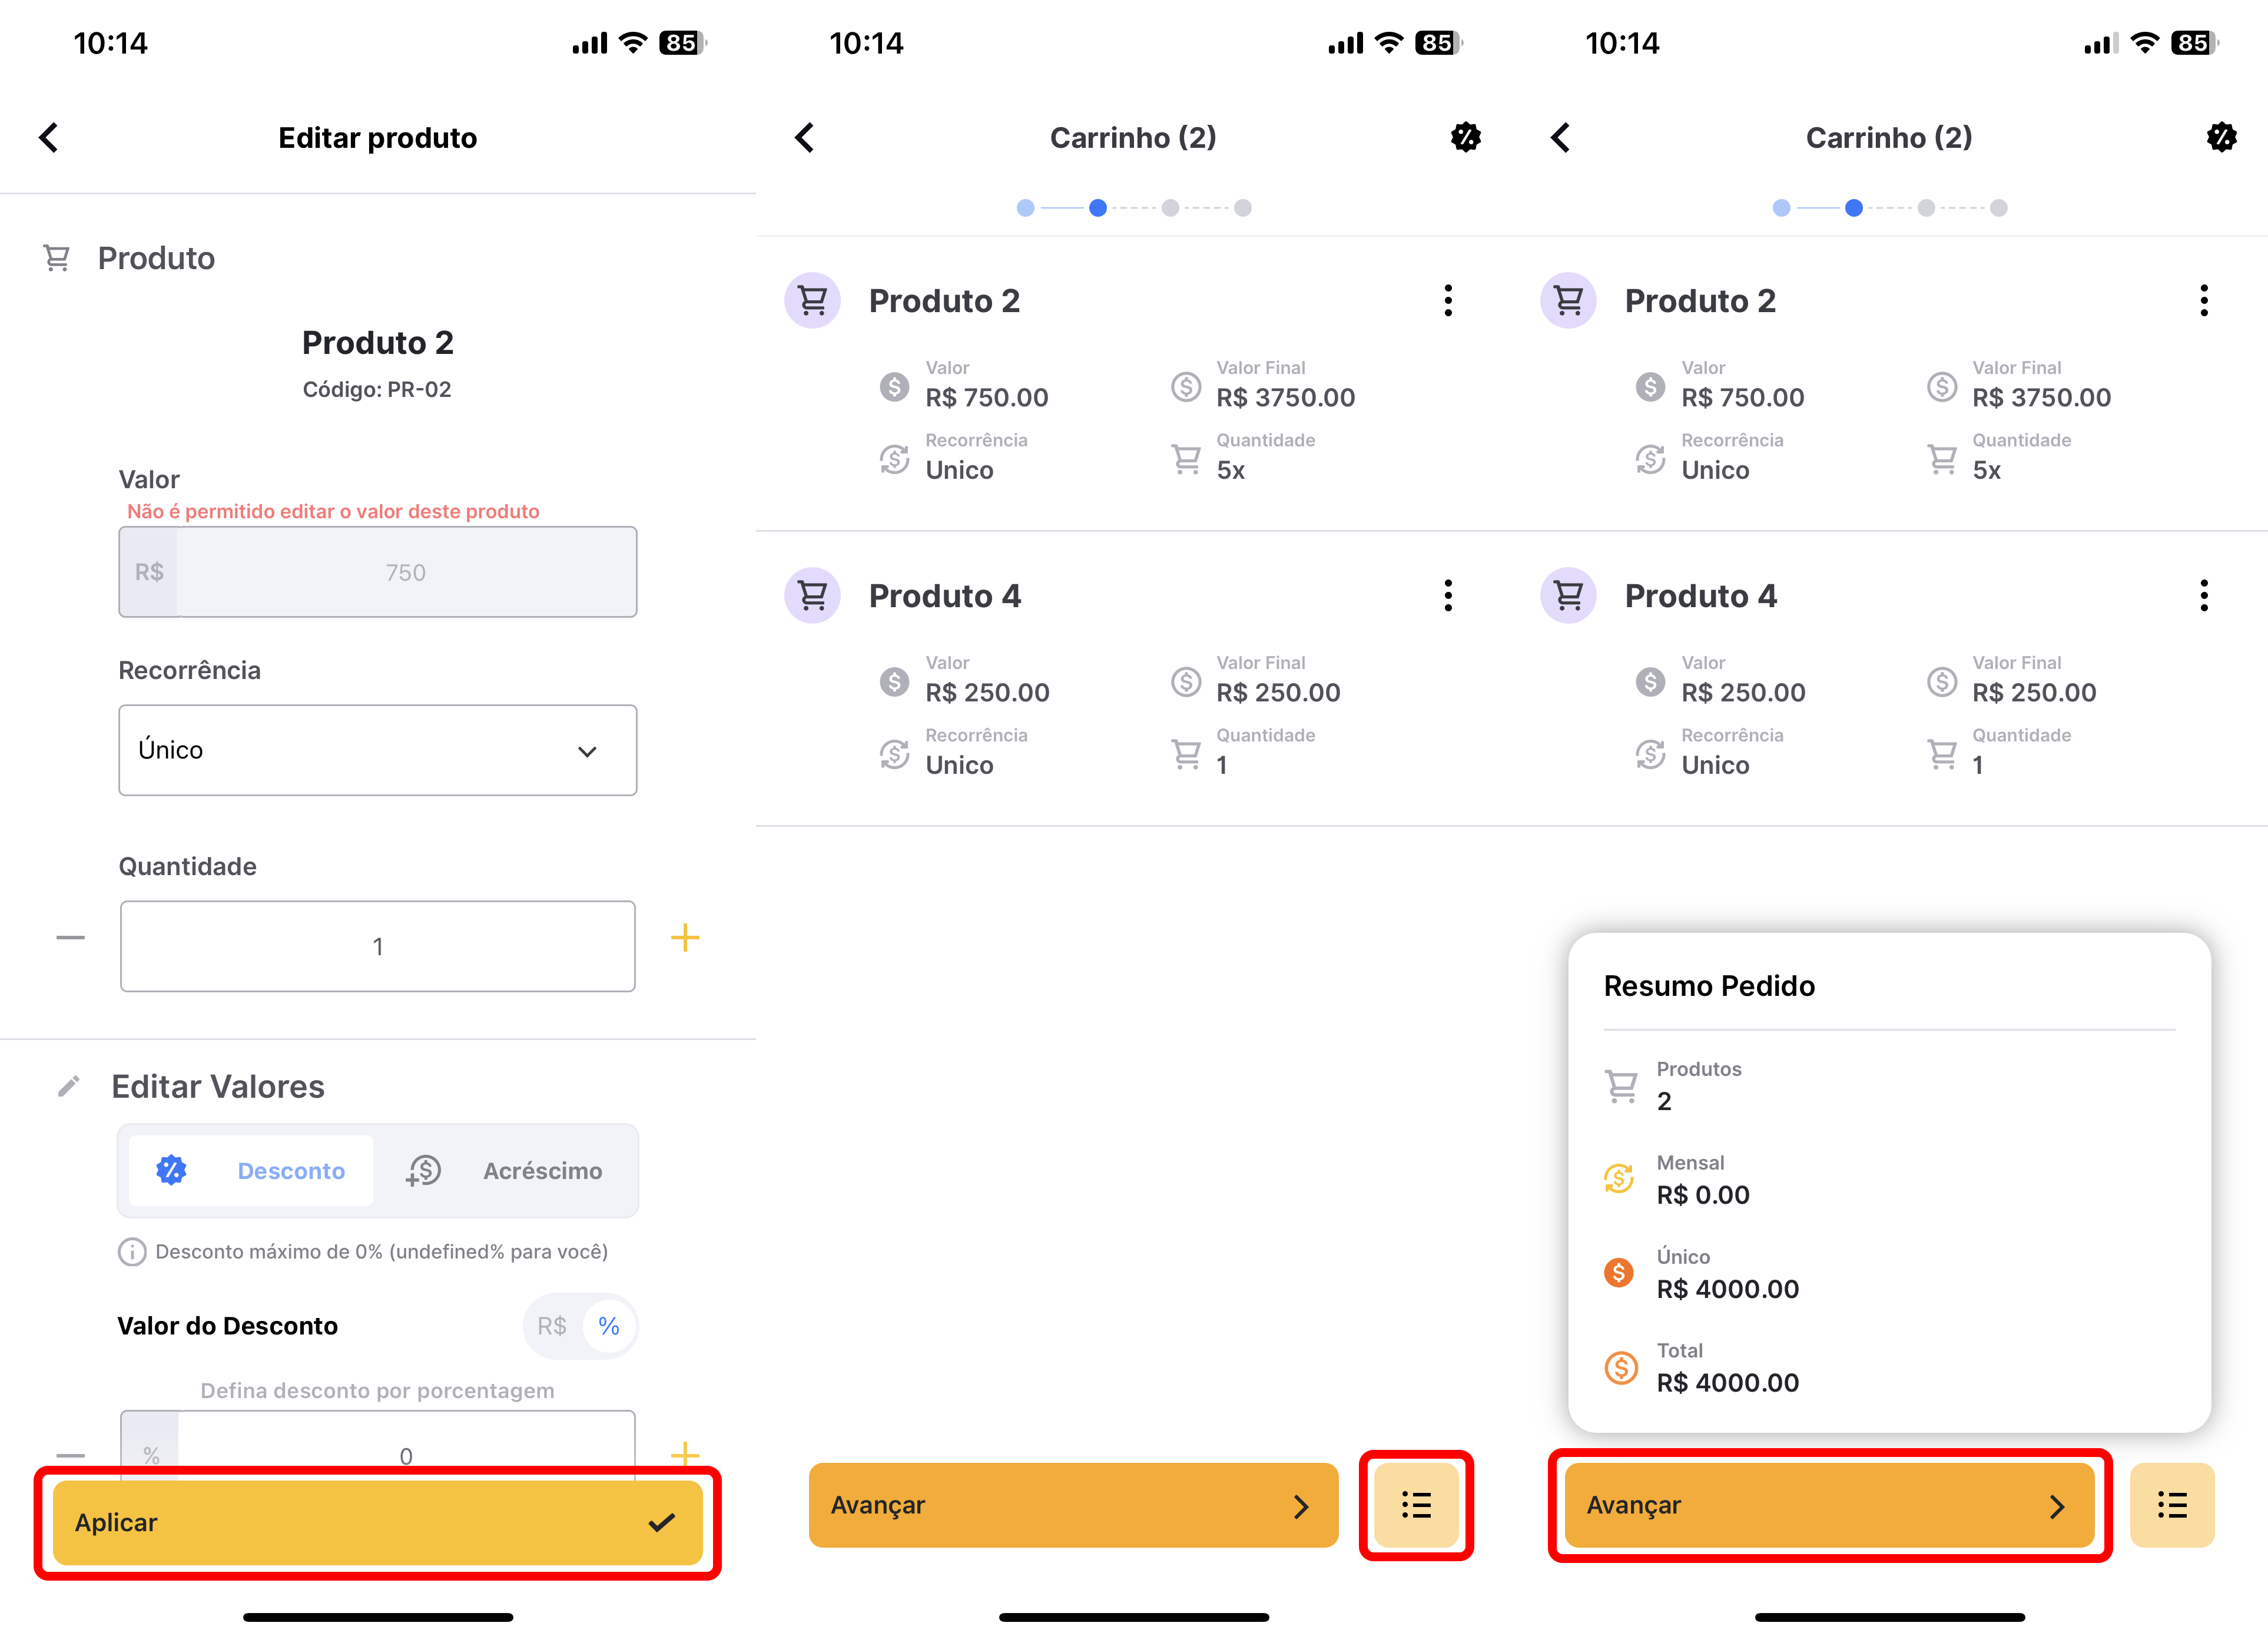Open discount badge icon in middle Carrinho header
Screen dimensions: 2268x1636
pyautogui.click(x=1465, y=137)
